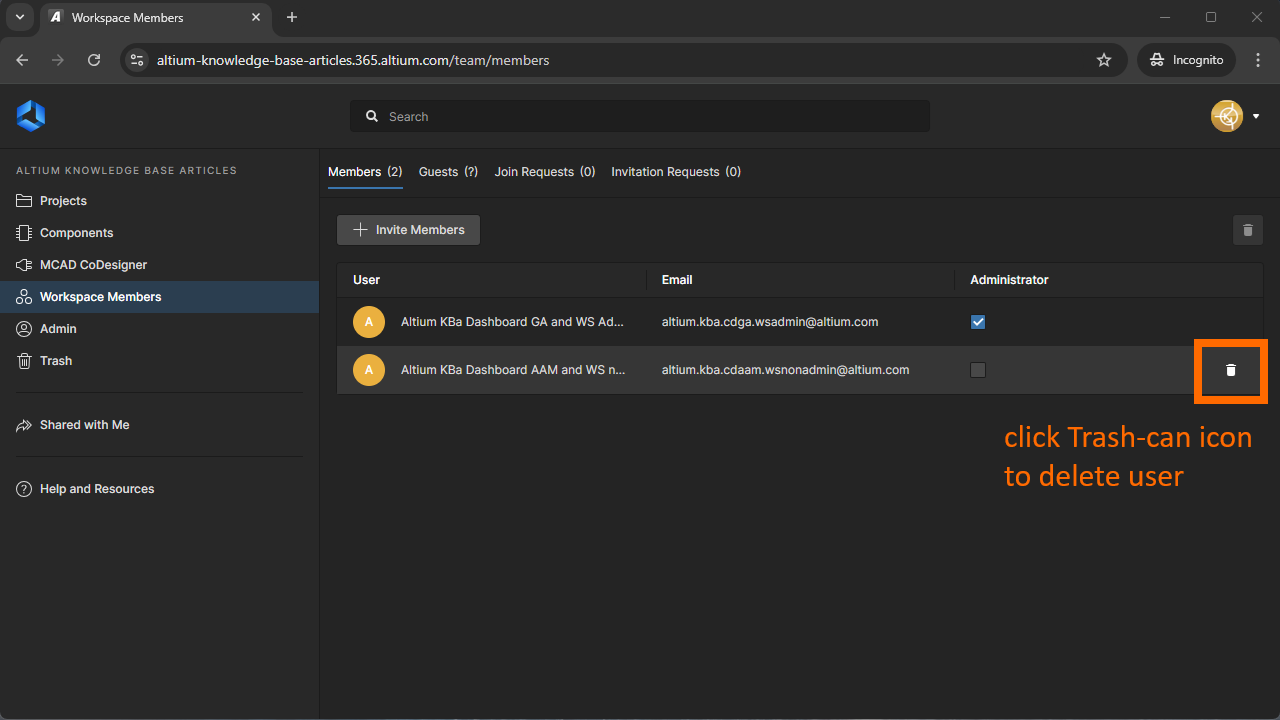Open Shared with Me link

pyautogui.click(x=84, y=425)
